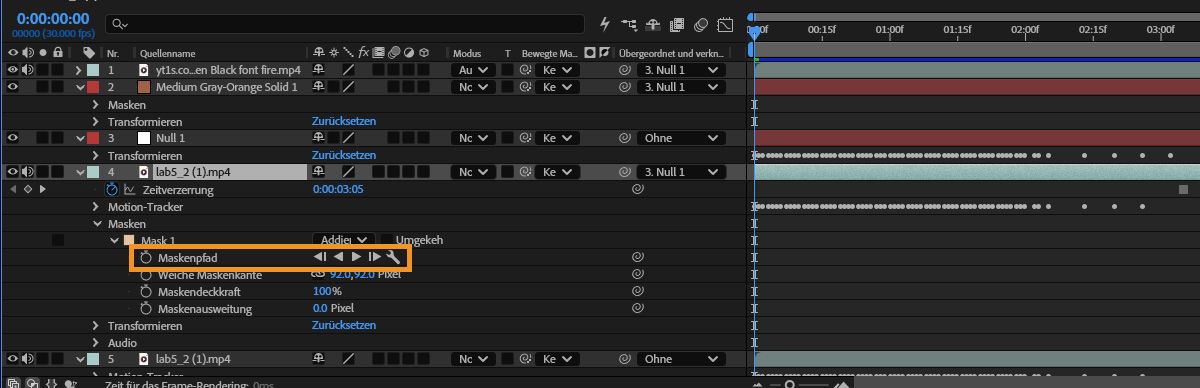This screenshot has width=1200, height=388.
Task: Hide video of layer 1 yt1s fire.mp4
Action: coord(13,70)
